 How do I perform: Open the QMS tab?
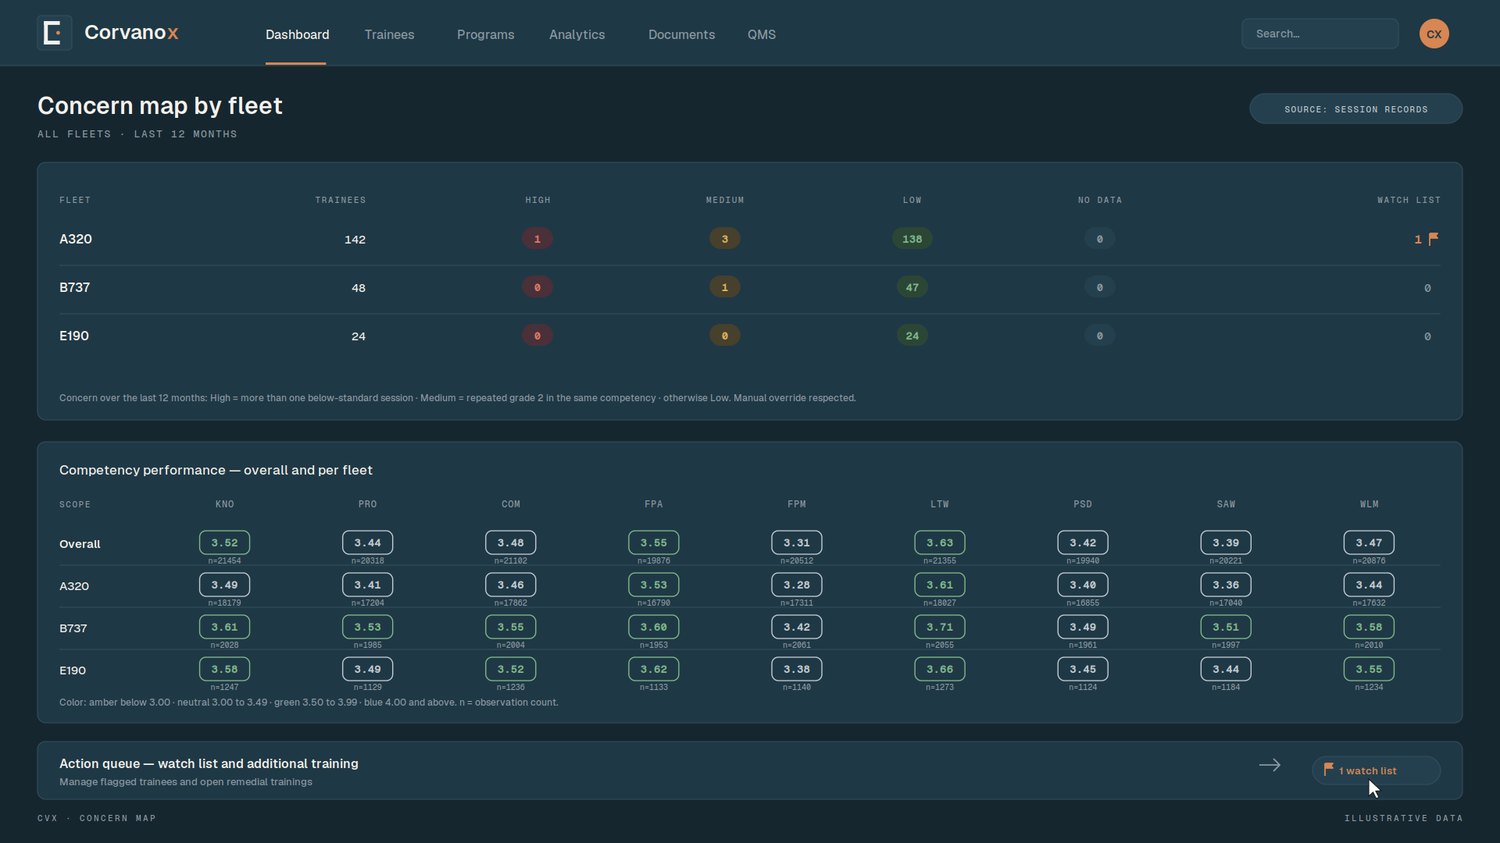pos(761,34)
